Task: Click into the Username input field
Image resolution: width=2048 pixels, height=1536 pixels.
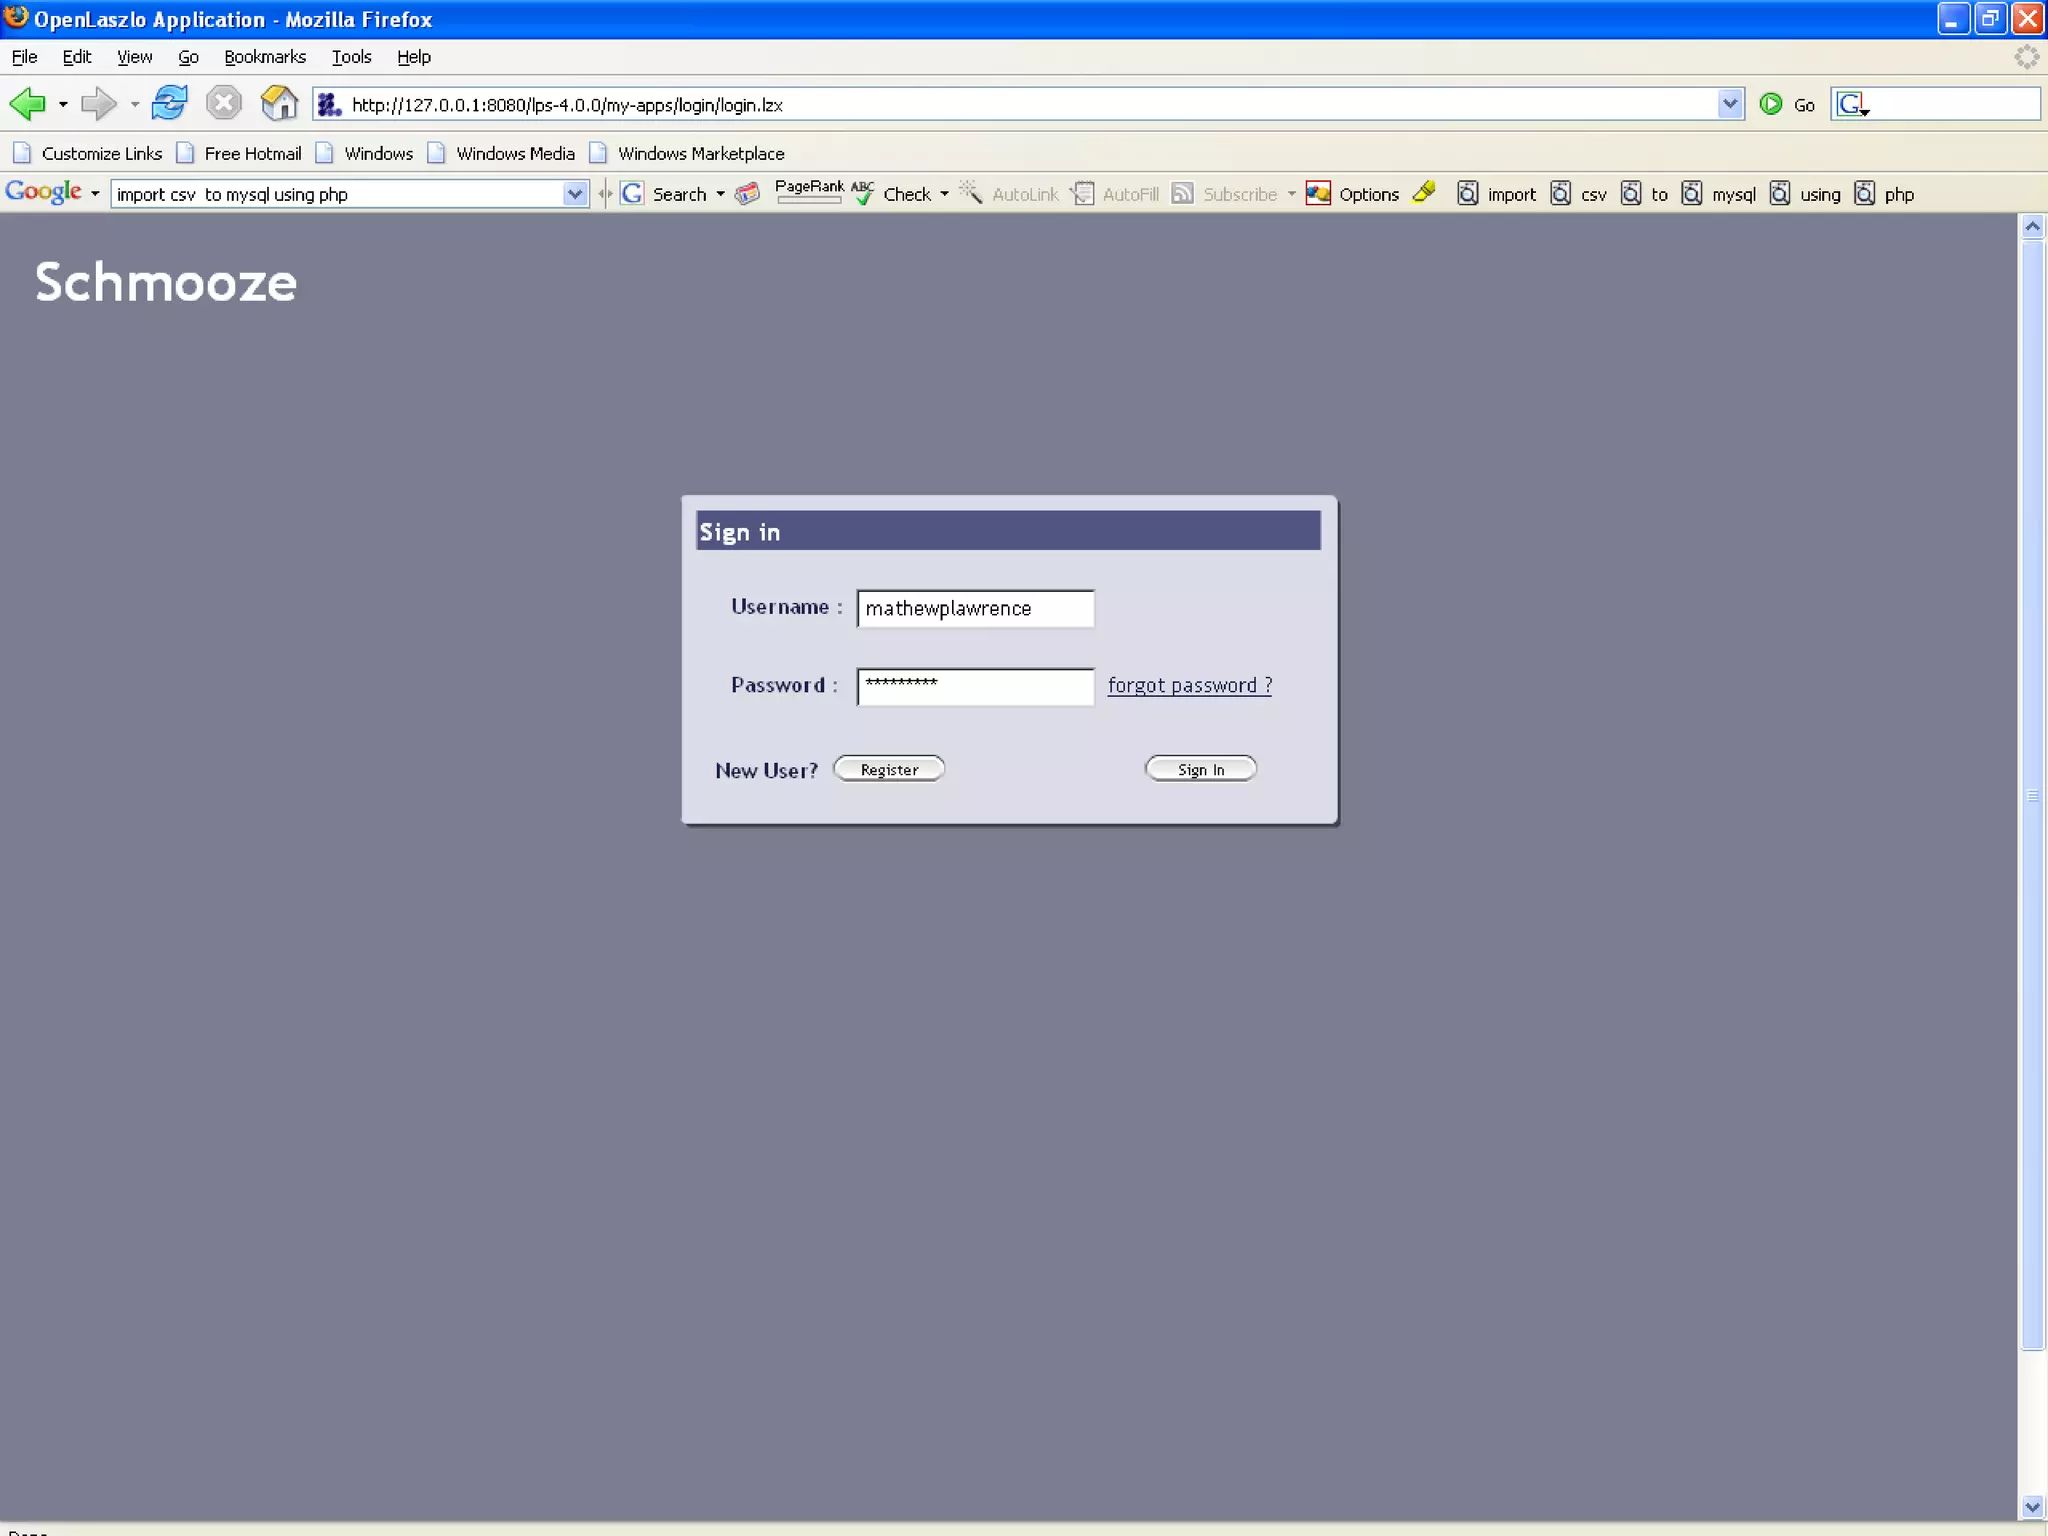Action: tap(974, 608)
